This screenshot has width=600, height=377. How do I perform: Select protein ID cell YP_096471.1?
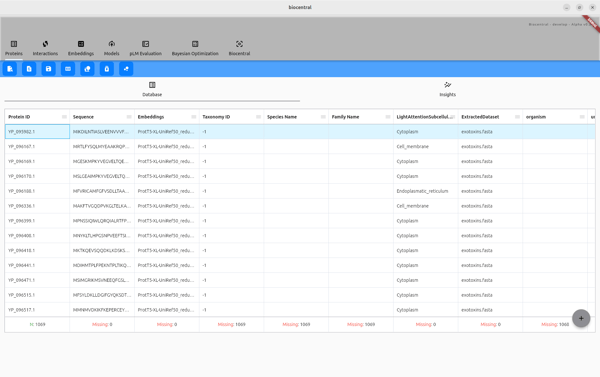[x=37, y=280]
